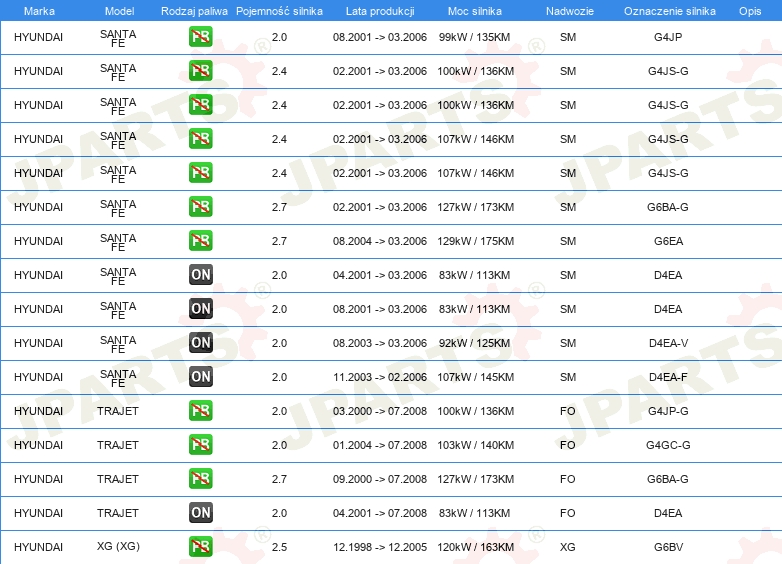The image size is (782, 564).
Task: Select FO body type in the G4JP-G row
Action: [568, 411]
